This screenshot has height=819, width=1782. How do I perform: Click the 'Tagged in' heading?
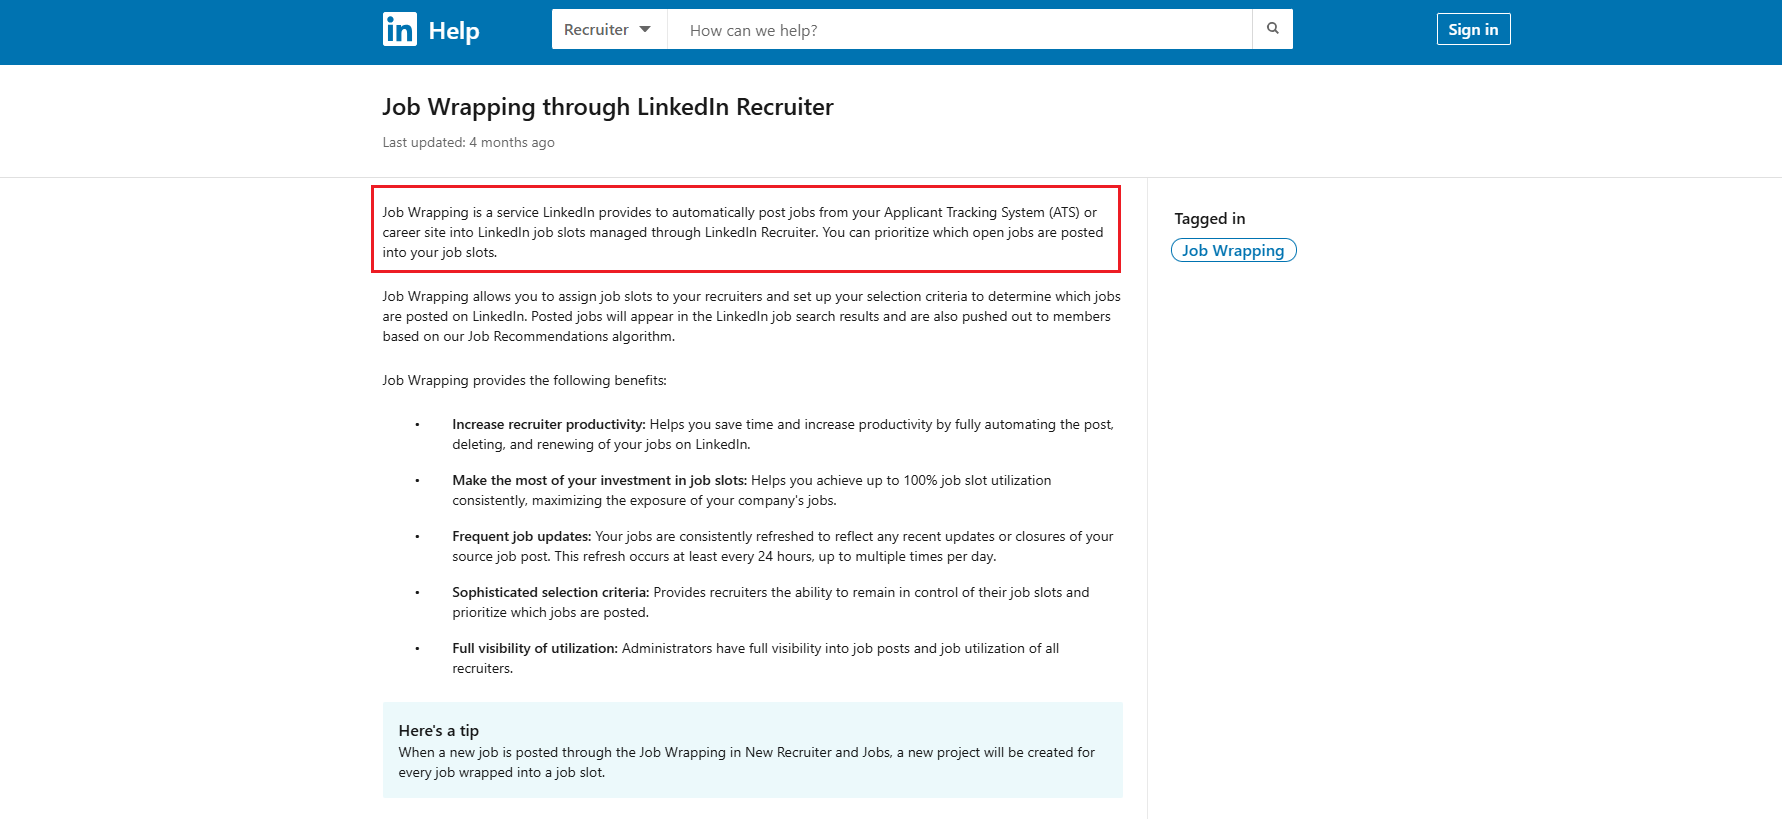(x=1209, y=218)
